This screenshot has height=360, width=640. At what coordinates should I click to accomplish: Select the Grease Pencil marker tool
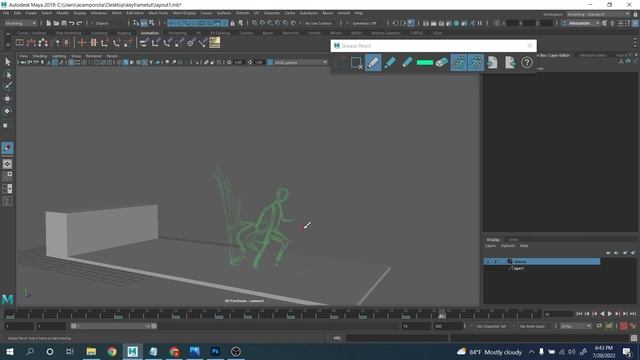390,62
